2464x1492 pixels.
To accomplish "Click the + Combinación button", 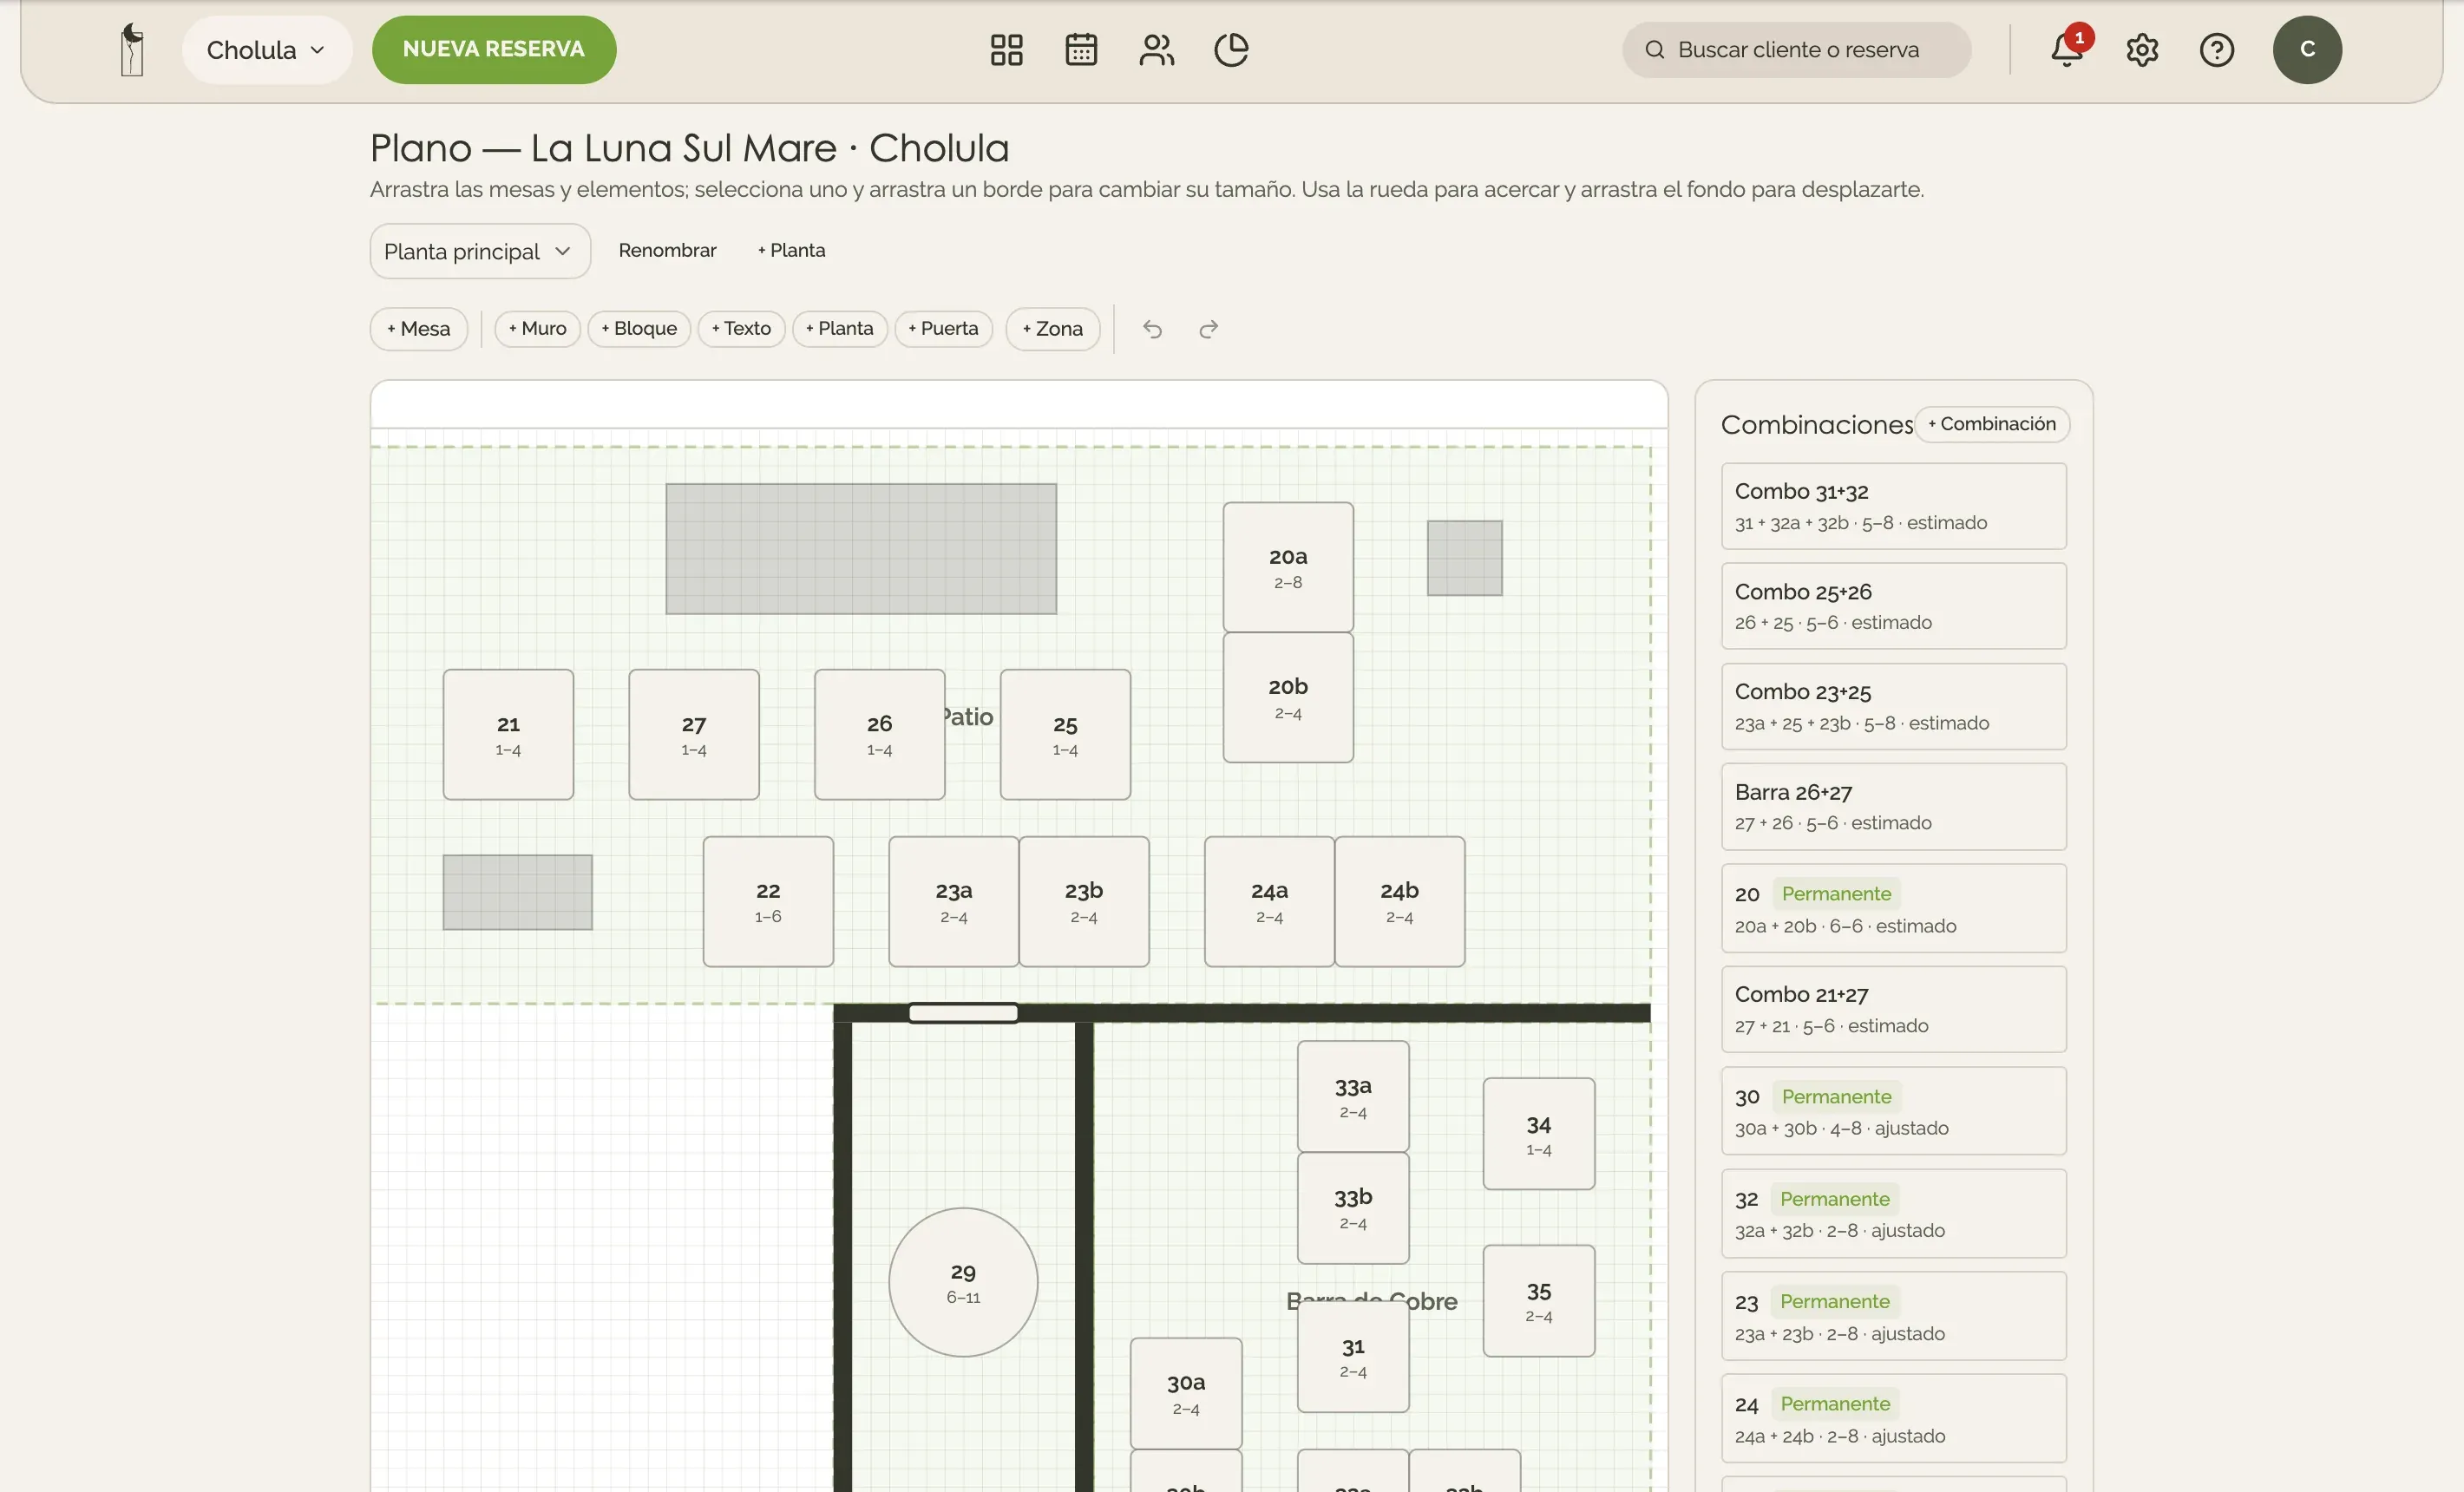I will point(1991,424).
